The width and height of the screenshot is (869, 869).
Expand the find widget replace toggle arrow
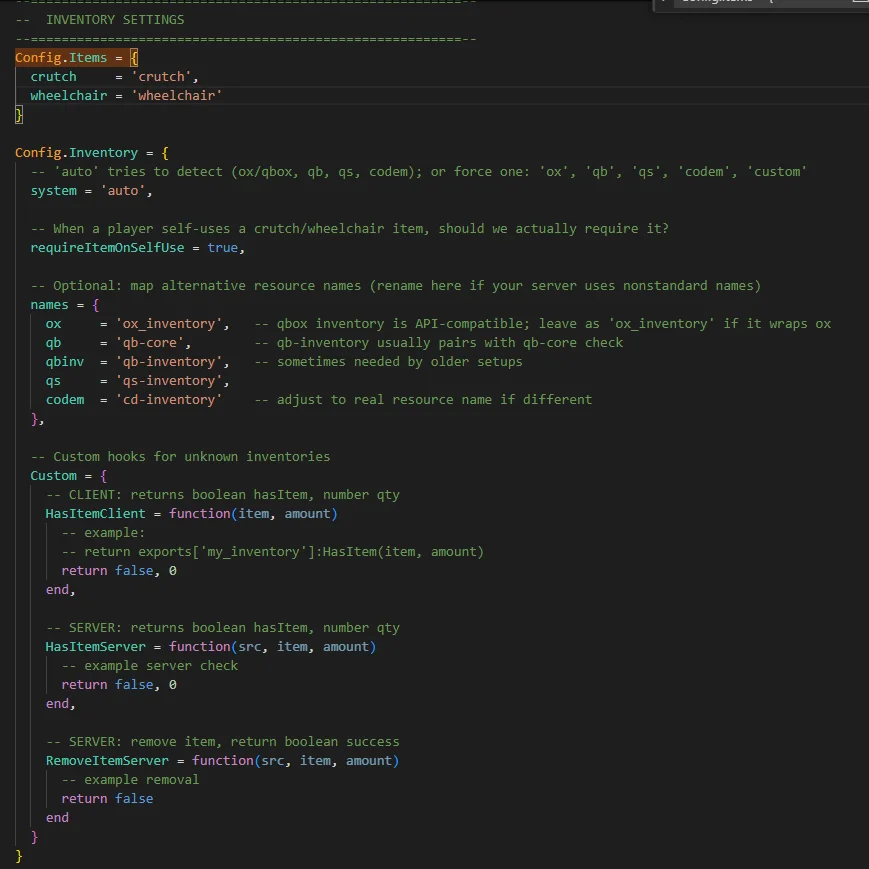(664, 3)
